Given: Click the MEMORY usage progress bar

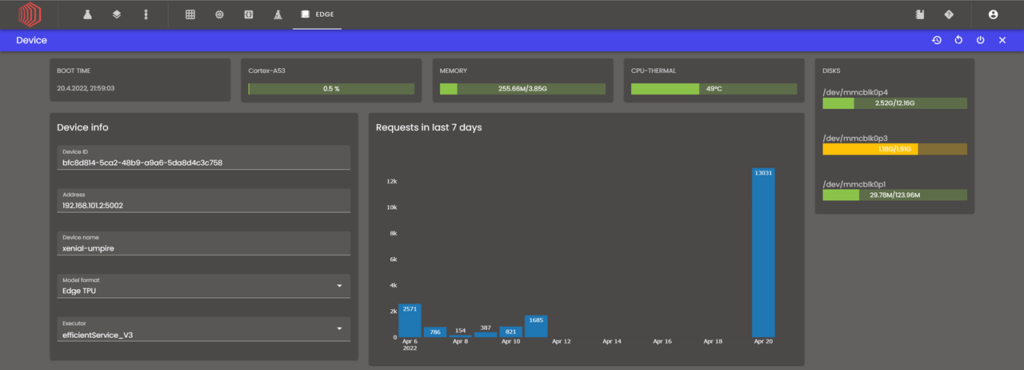Looking at the screenshot, I should click(522, 89).
